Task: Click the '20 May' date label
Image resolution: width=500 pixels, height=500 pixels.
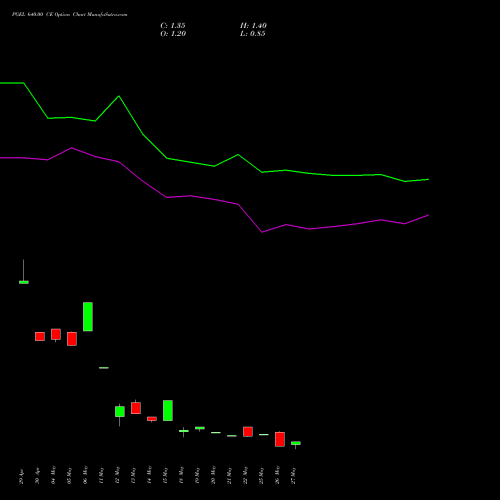Action: pyautogui.click(x=213, y=475)
